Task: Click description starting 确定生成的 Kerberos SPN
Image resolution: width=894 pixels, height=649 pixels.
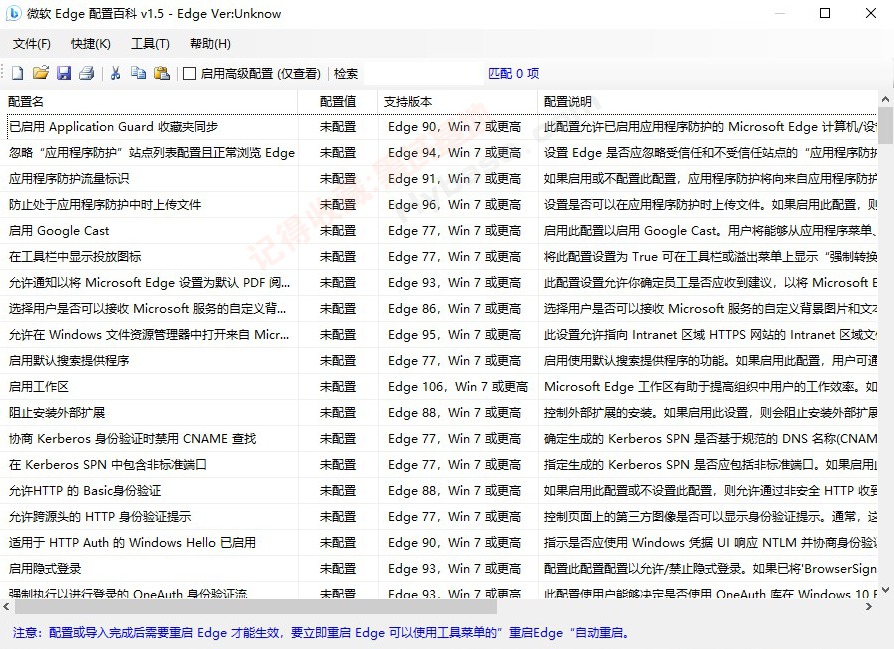Action: (x=710, y=439)
